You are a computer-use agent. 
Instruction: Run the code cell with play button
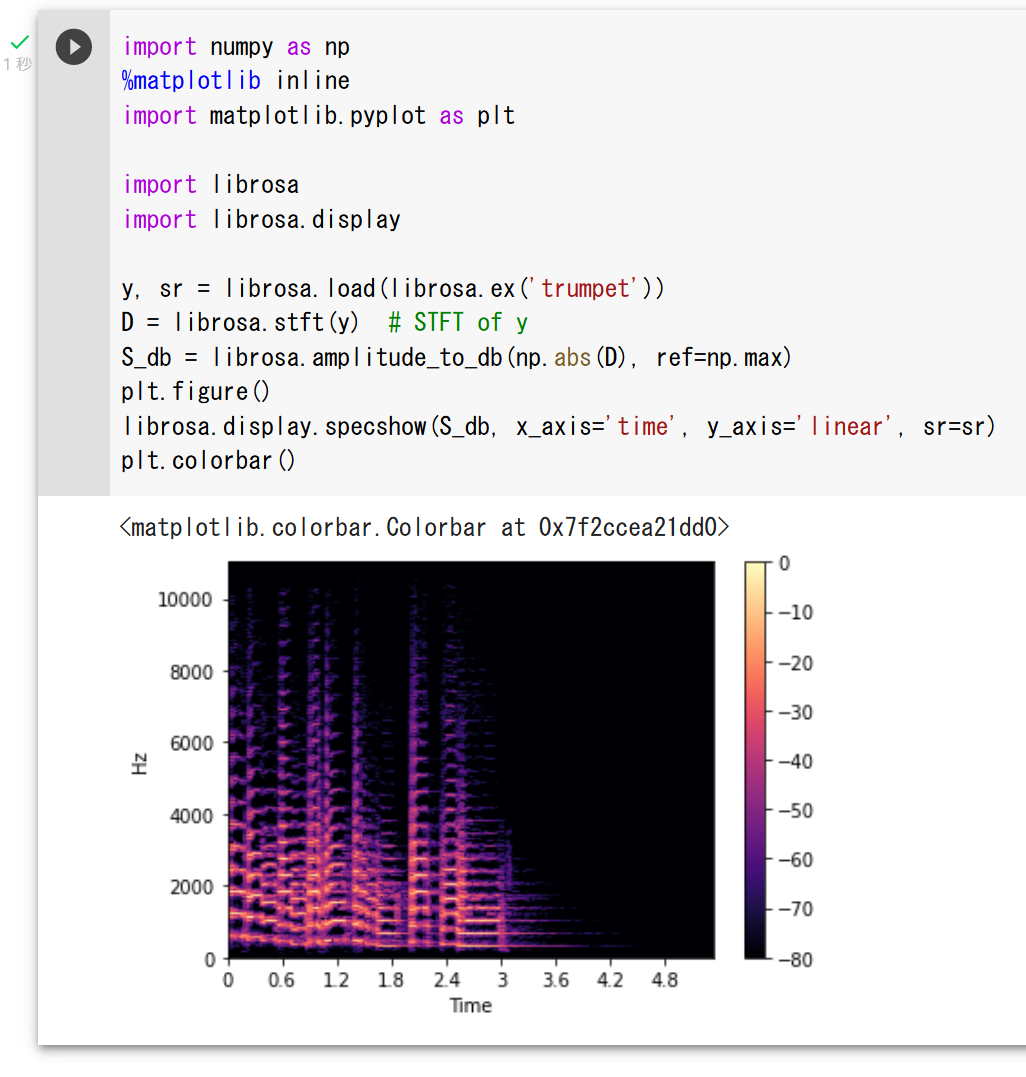[73, 47]
